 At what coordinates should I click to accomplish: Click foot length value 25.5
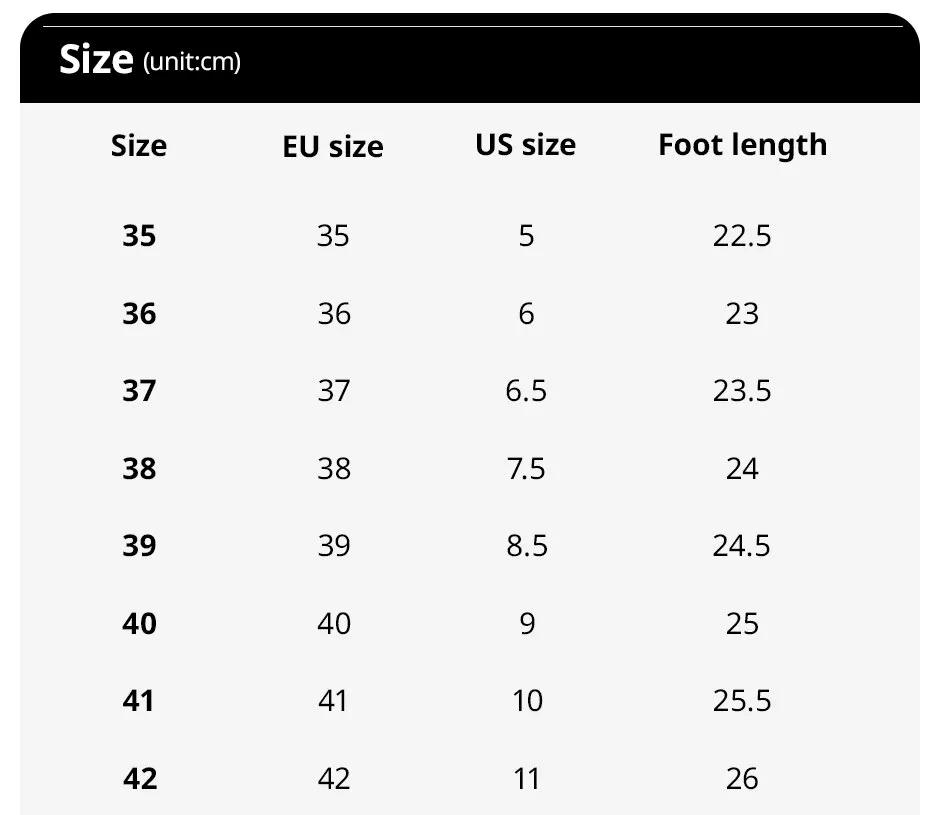tap(742, 701)
